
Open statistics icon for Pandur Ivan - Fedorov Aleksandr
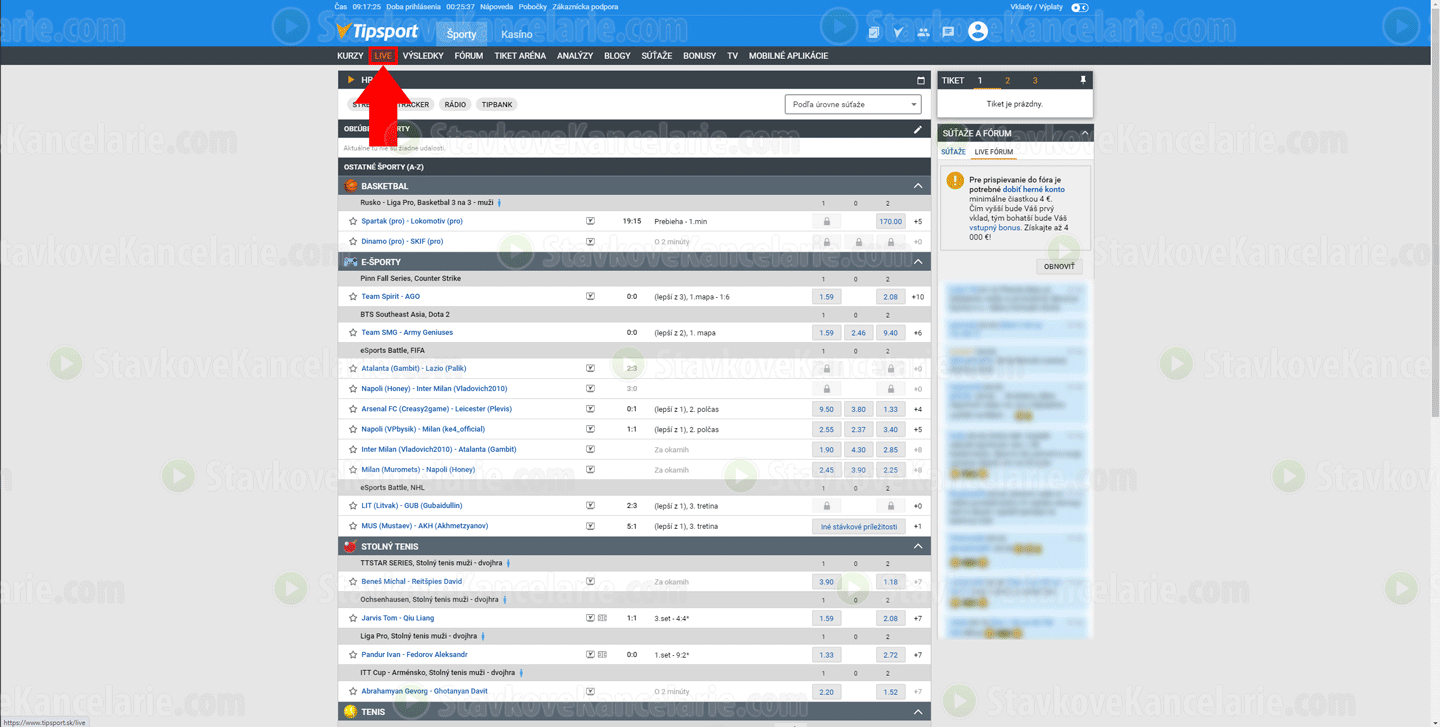(602, 655)
